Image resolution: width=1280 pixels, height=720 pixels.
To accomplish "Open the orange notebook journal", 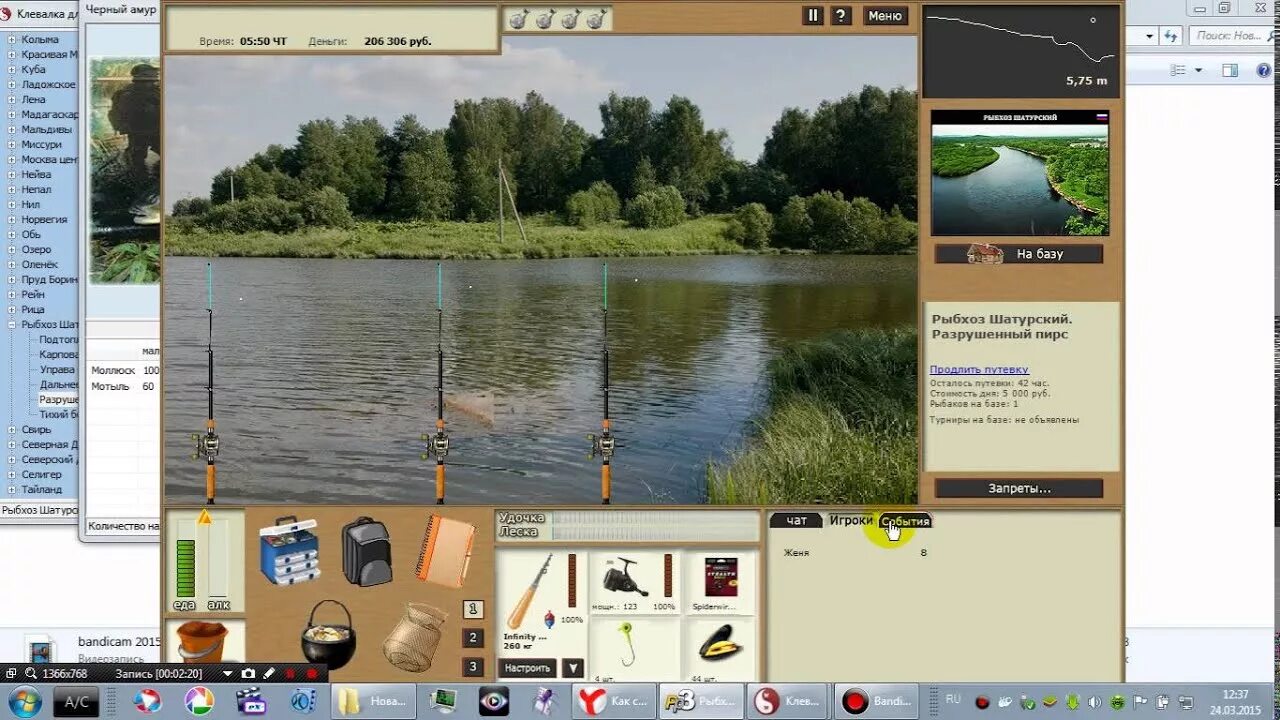I will pos(445,550).
